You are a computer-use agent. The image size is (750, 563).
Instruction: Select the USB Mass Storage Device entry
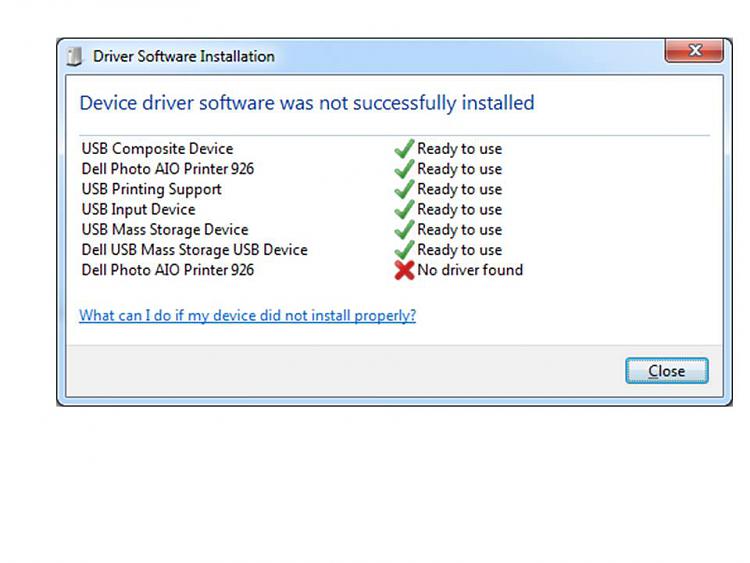pyautogui.click(x=165, y=229)
